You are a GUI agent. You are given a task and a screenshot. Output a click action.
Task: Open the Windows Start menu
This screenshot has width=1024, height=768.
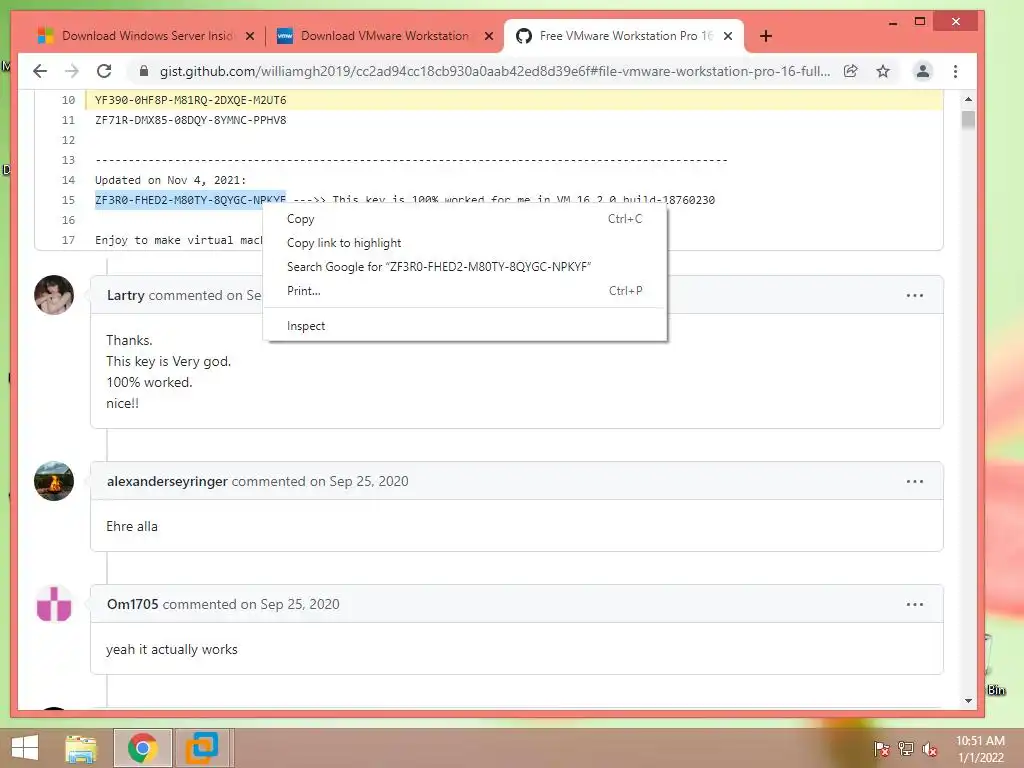pyautogui.click(x=25, y=748)
